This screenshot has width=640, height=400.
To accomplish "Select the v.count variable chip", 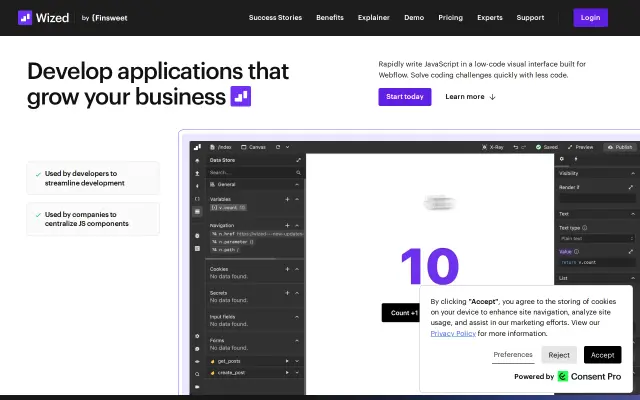I will point(228,208).
